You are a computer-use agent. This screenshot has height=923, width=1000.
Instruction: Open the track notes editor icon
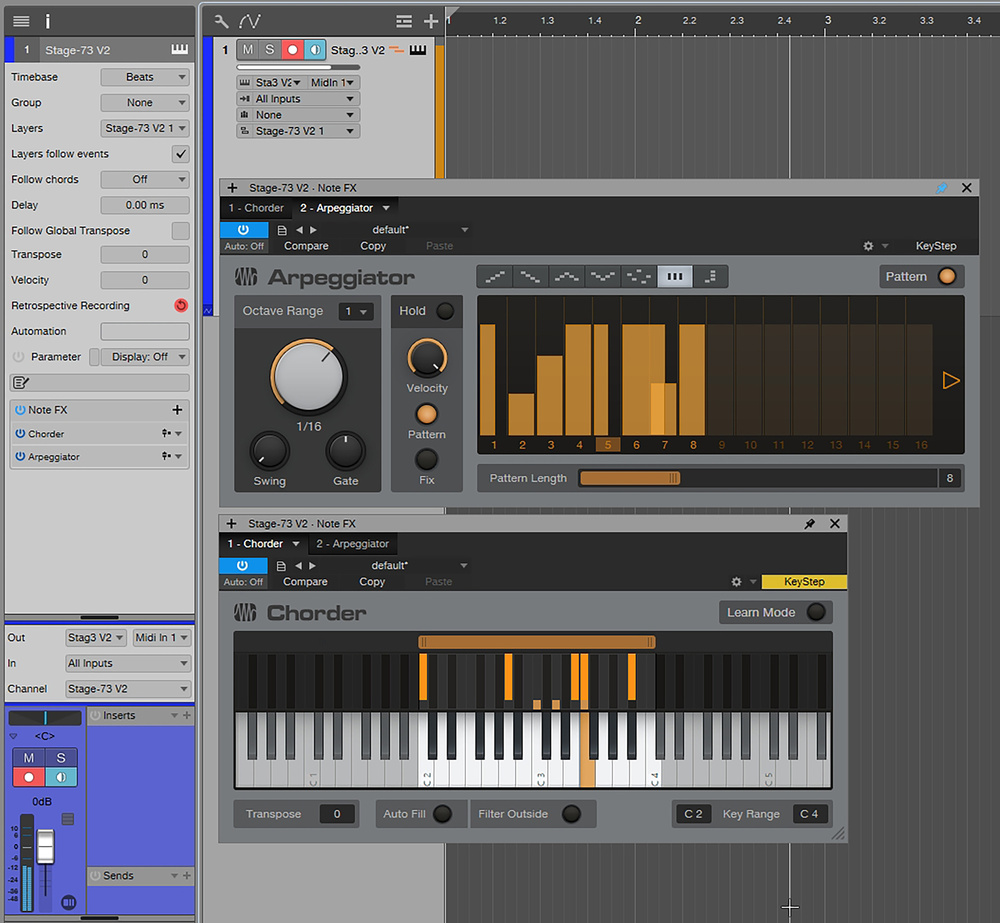(x=19, y=383)
